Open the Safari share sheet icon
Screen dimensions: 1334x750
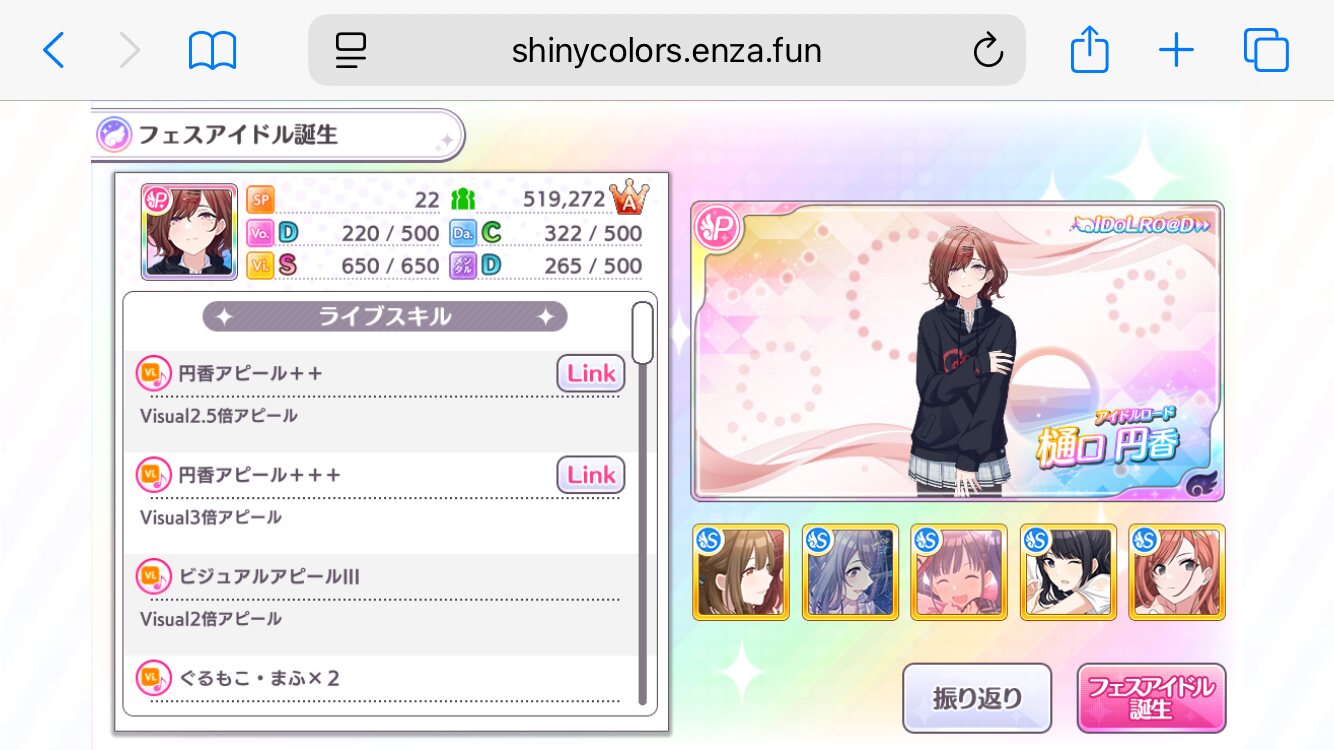1089,48
